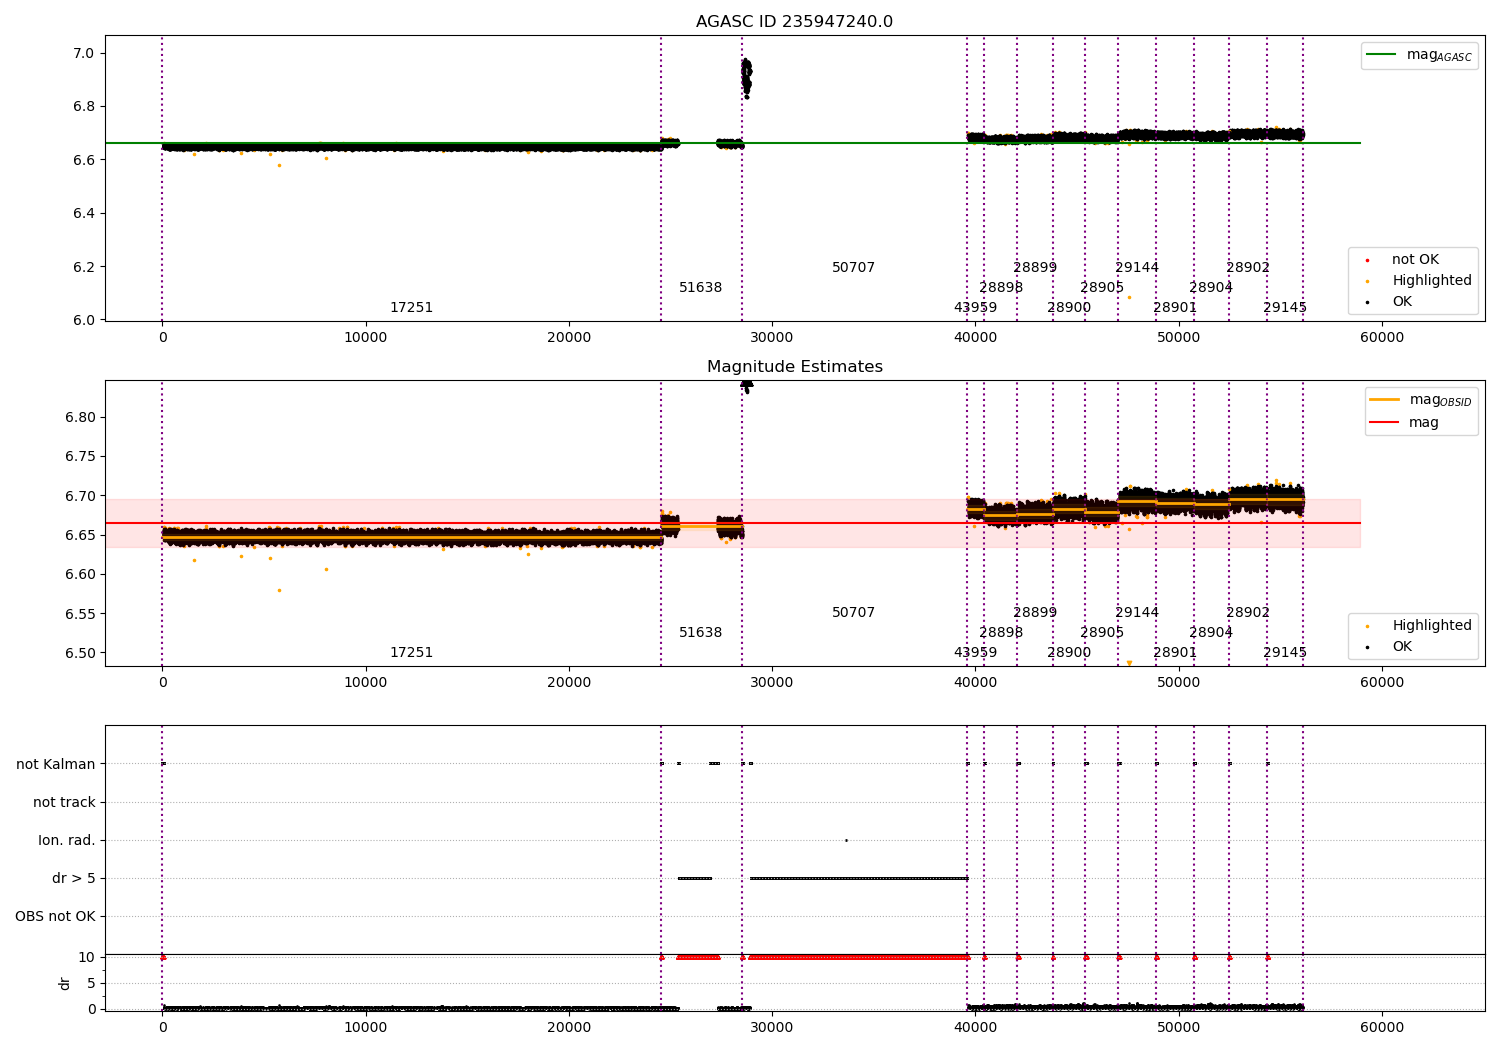The height and width of the screenshot is (1050, 1500).
Task: Click obsid label 17251 in the AGASC ID plot
Action: point(411,308)
